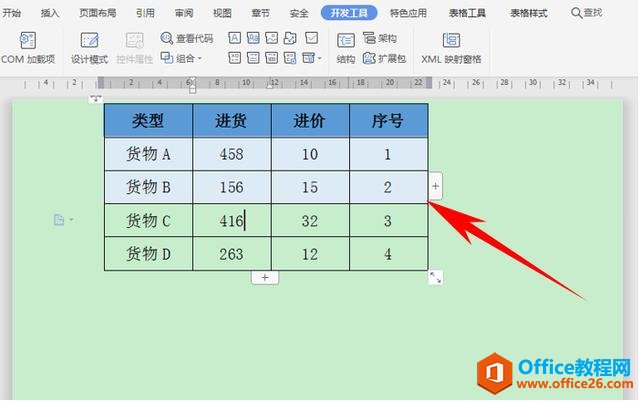The height and width of the screenshot is (401, 640).
Task: Open the page margin document icon dropdown
Action: [63, 220]
